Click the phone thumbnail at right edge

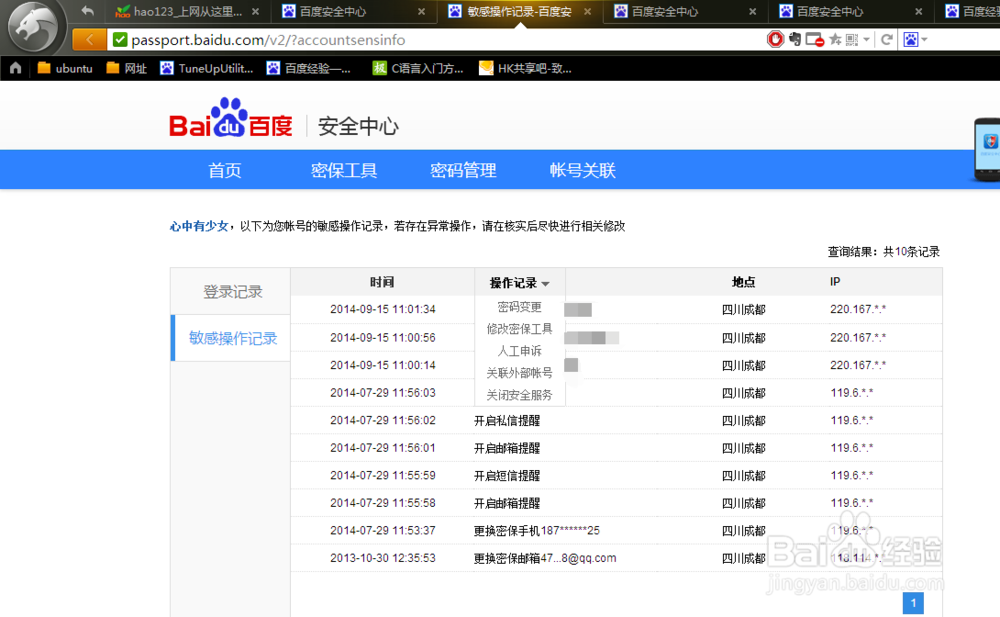[x=987, y=149]
